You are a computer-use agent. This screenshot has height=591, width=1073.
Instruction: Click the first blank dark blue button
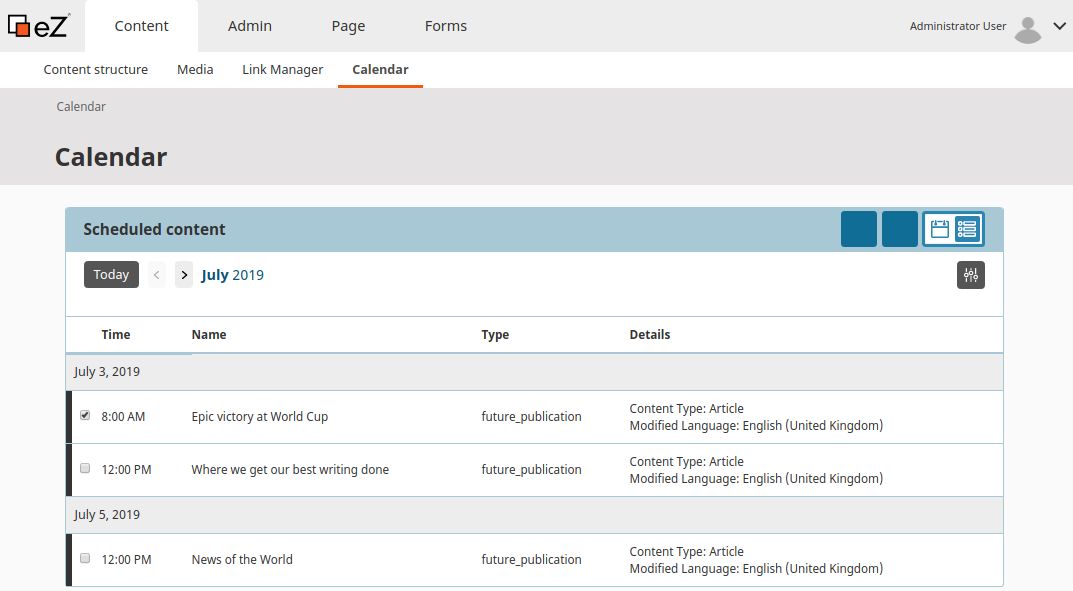pyautogui.click(x=859, y=229)
